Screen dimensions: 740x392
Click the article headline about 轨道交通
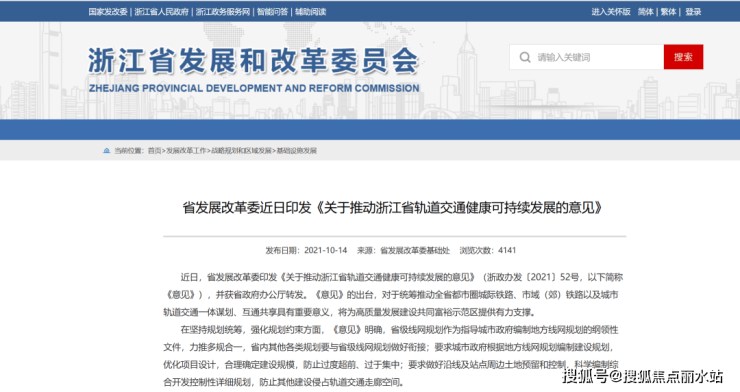pos(393,208)
